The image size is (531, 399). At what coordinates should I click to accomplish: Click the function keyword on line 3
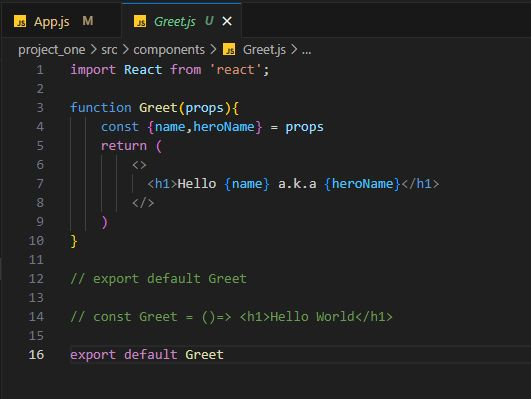[101, 108]
